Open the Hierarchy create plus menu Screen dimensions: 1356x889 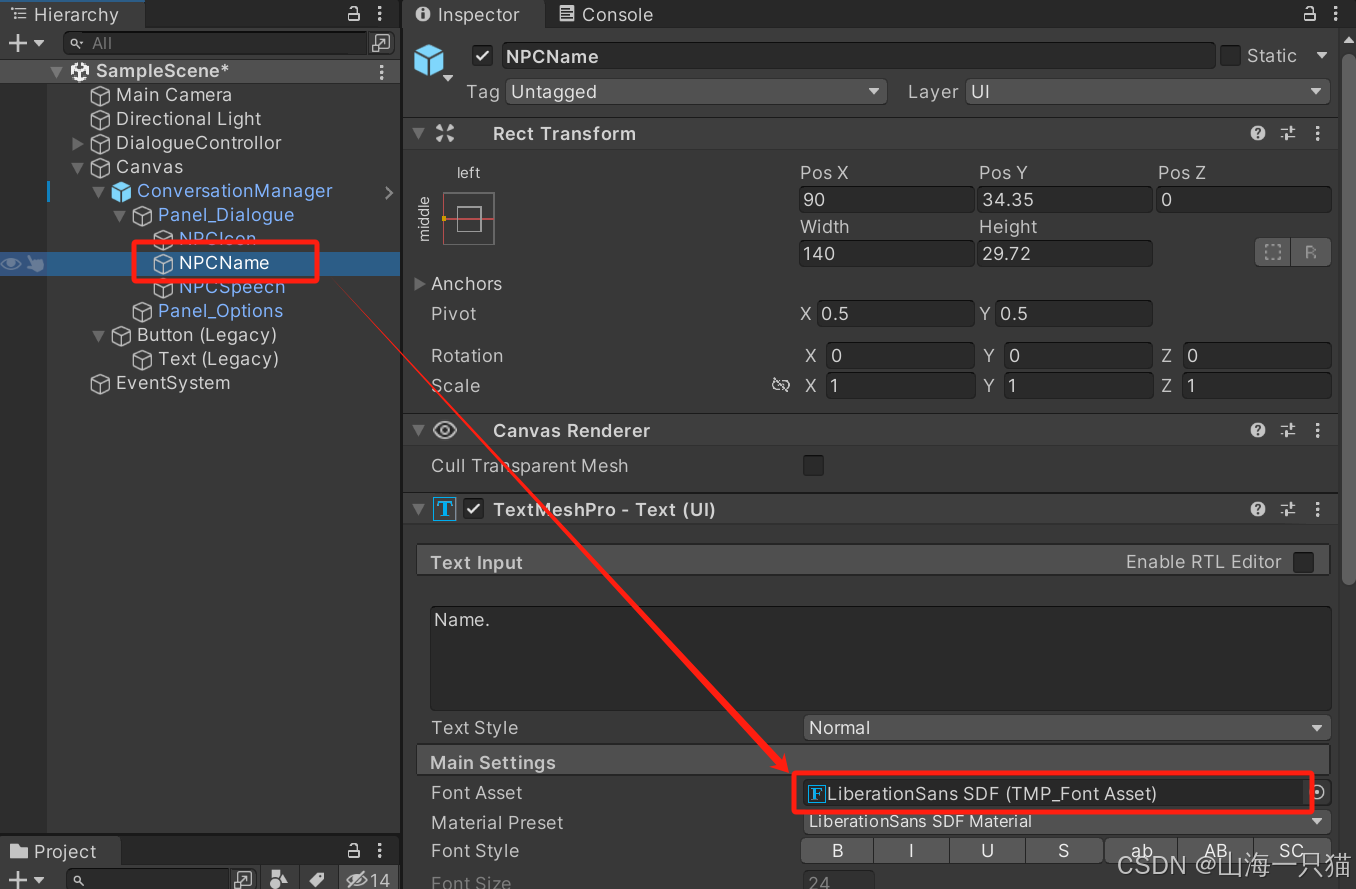25,43
